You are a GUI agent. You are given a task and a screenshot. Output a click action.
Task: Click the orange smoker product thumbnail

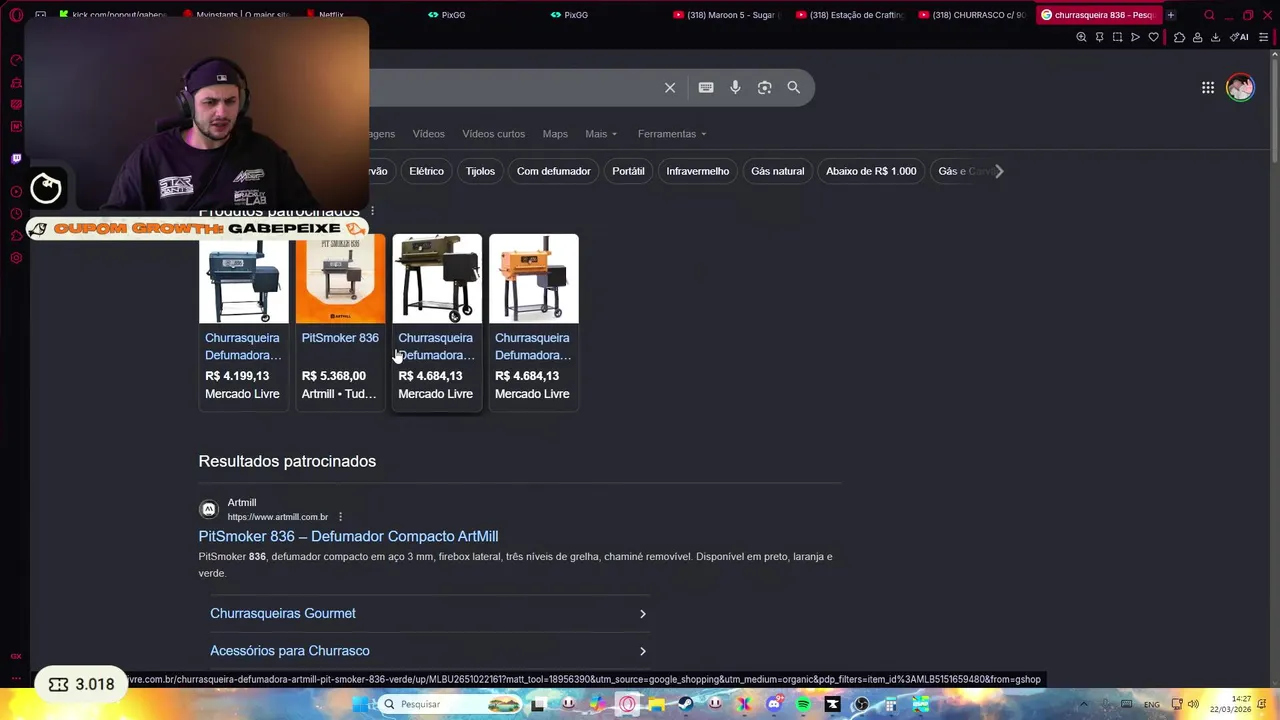coord(534,279)
